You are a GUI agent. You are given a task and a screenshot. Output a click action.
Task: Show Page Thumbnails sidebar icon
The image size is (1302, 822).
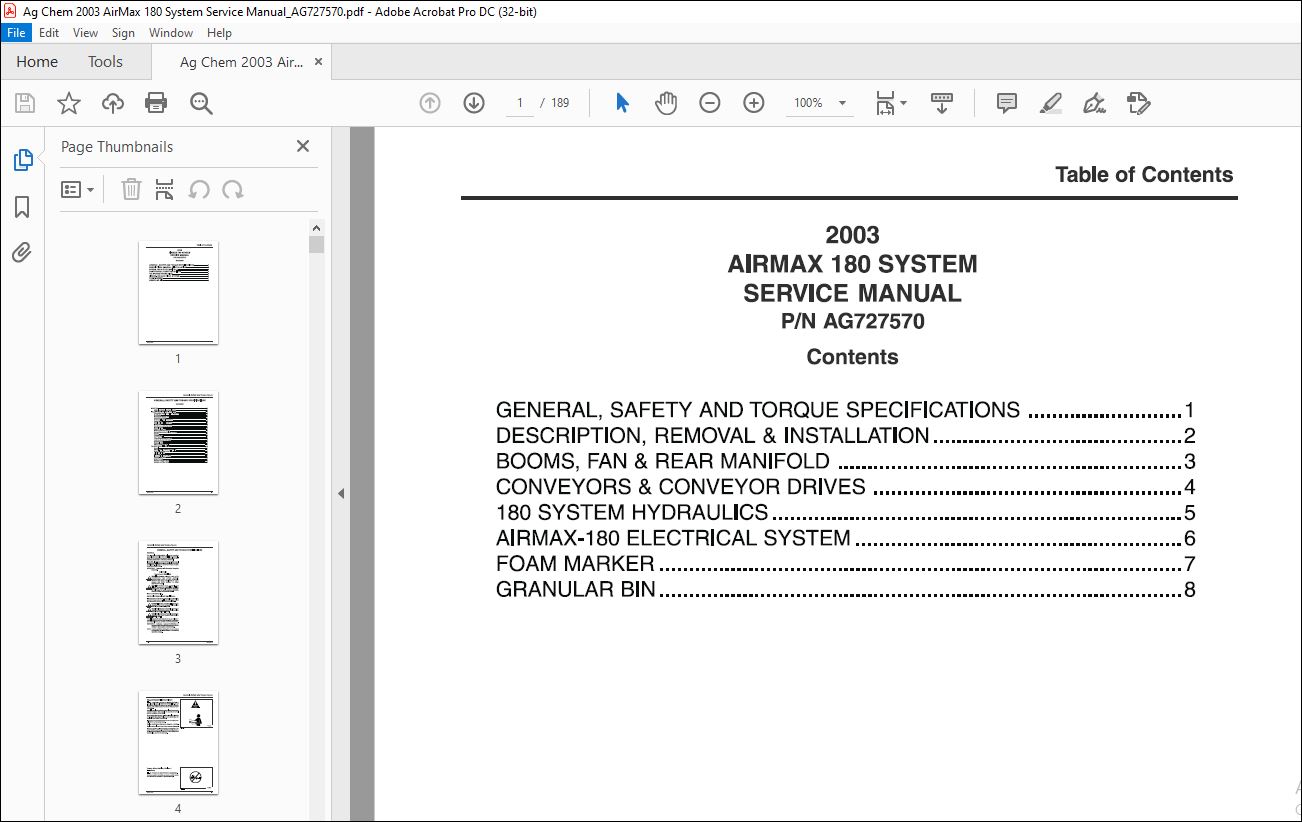[22, 160]
